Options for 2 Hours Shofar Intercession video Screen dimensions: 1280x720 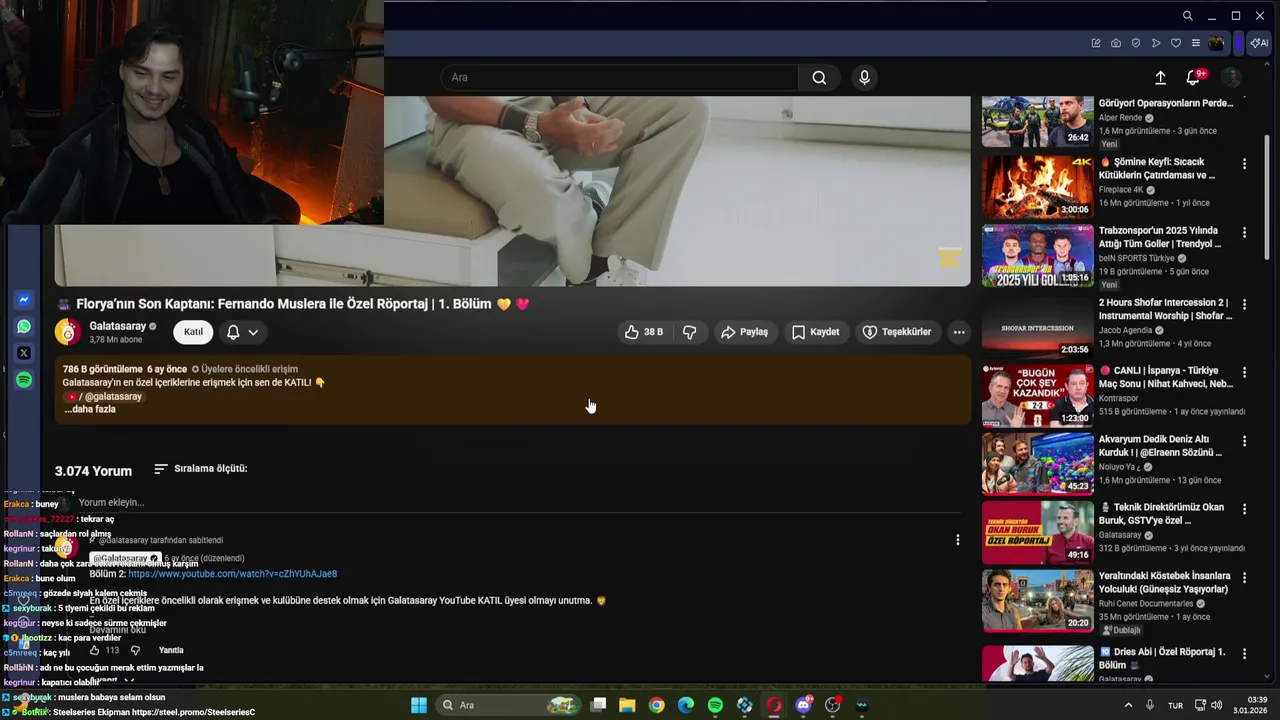(1245, 304)
